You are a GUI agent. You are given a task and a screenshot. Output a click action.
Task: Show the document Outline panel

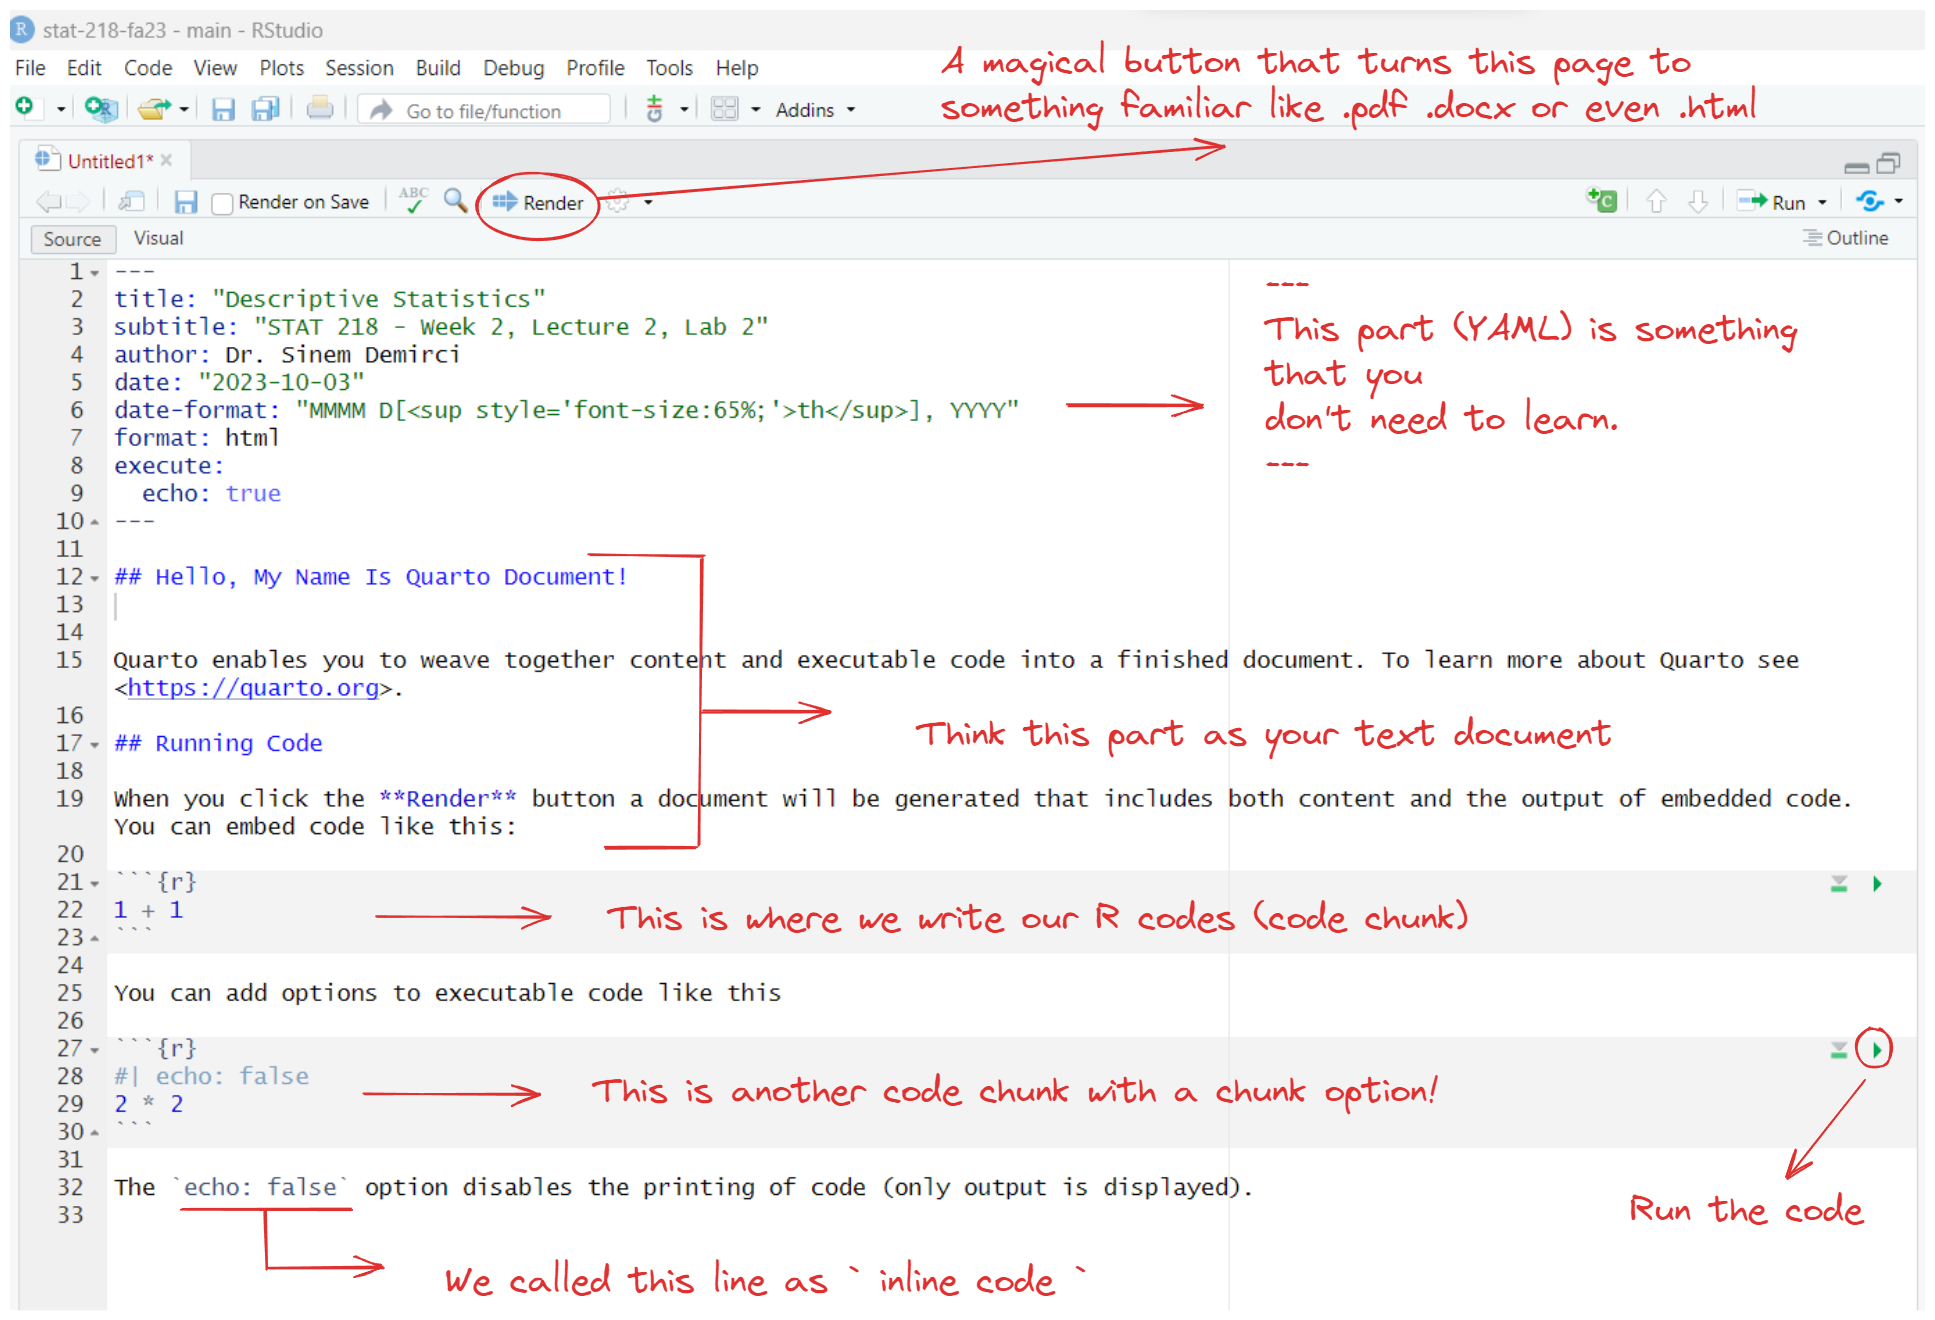tap(1846, 238)
